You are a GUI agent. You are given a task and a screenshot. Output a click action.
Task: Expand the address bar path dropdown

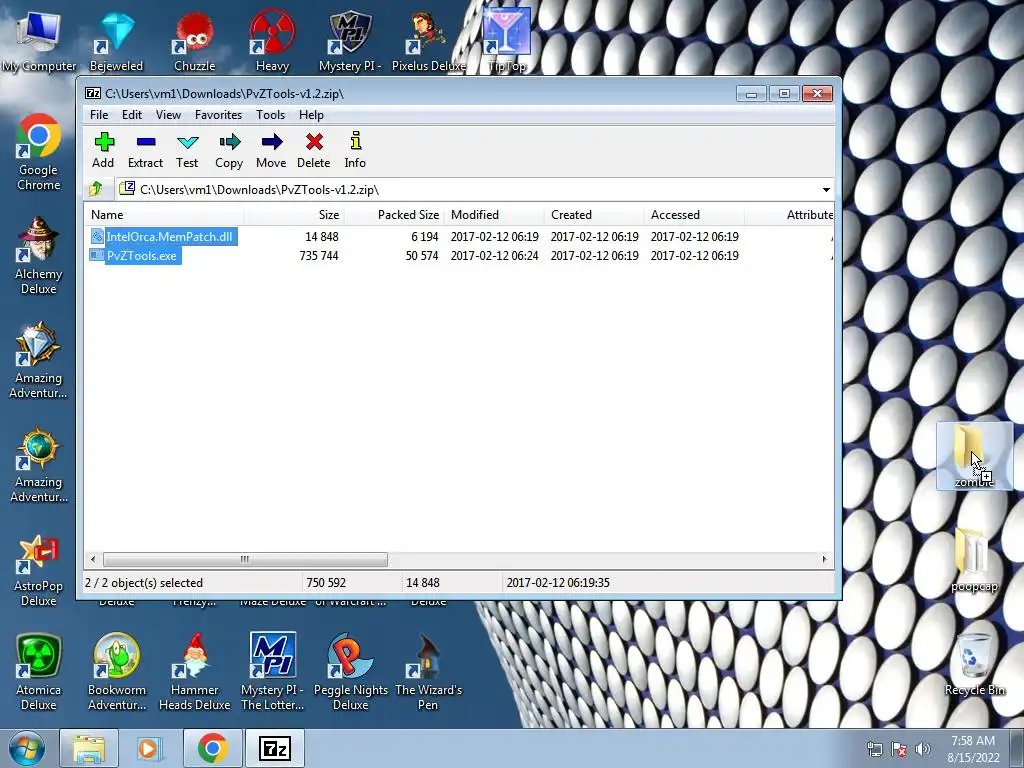pyautogui.click(x=826, y=189)
